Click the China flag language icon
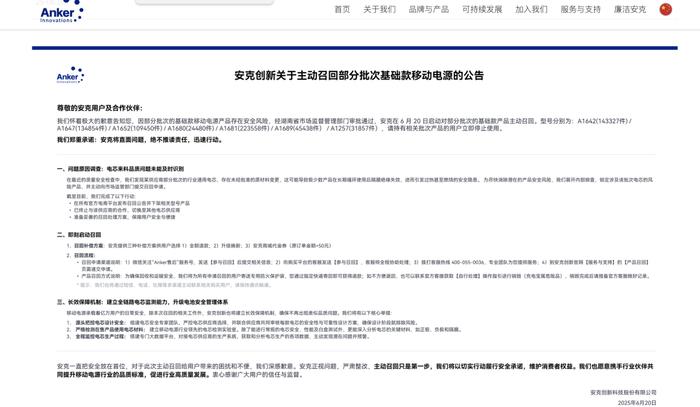Image resolution: width=700 pixels, height=407 pixels. [666, 9]
